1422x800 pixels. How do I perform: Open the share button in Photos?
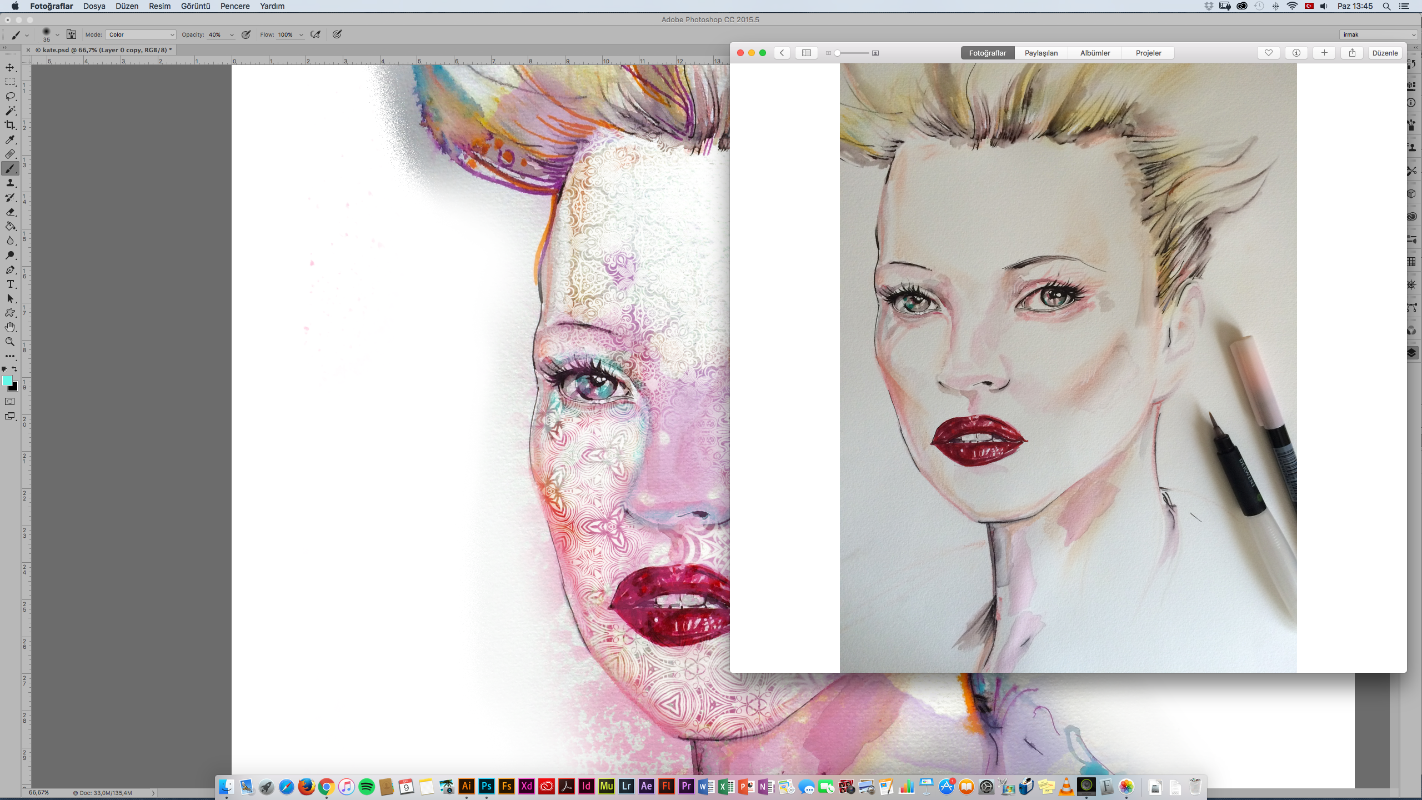[x=1352, y=53]
